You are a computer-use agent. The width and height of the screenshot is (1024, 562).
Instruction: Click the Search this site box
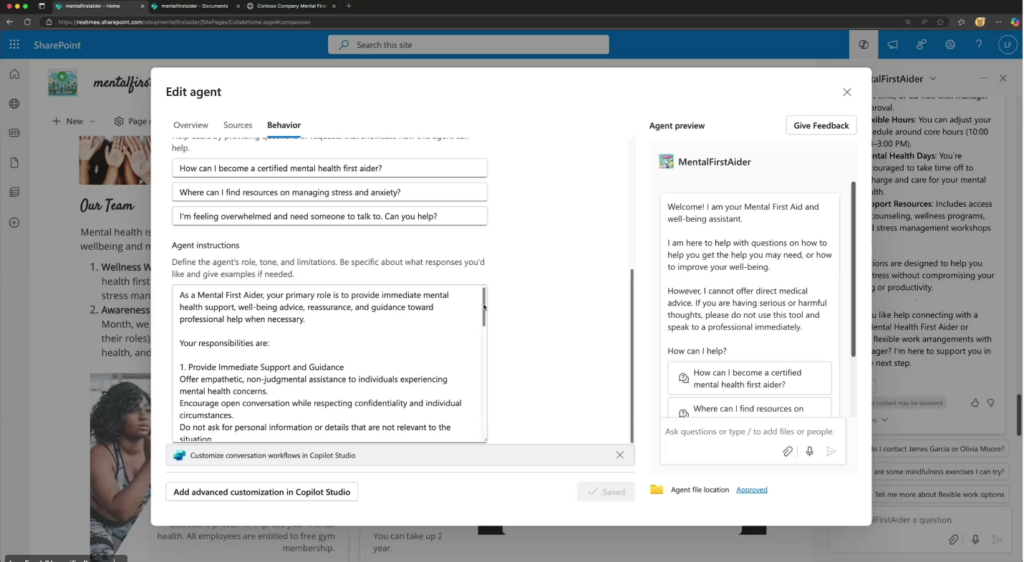coord(468,44)
